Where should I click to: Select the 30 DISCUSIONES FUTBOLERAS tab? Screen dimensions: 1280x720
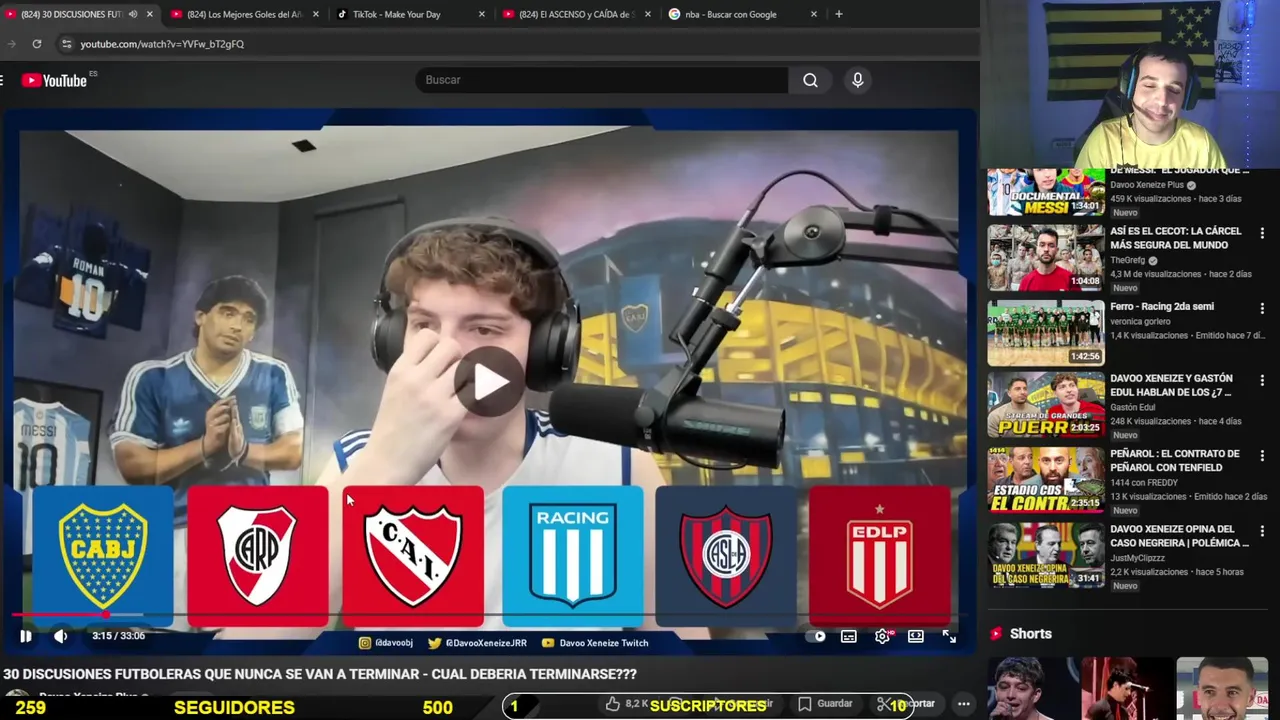pos(74,14)
